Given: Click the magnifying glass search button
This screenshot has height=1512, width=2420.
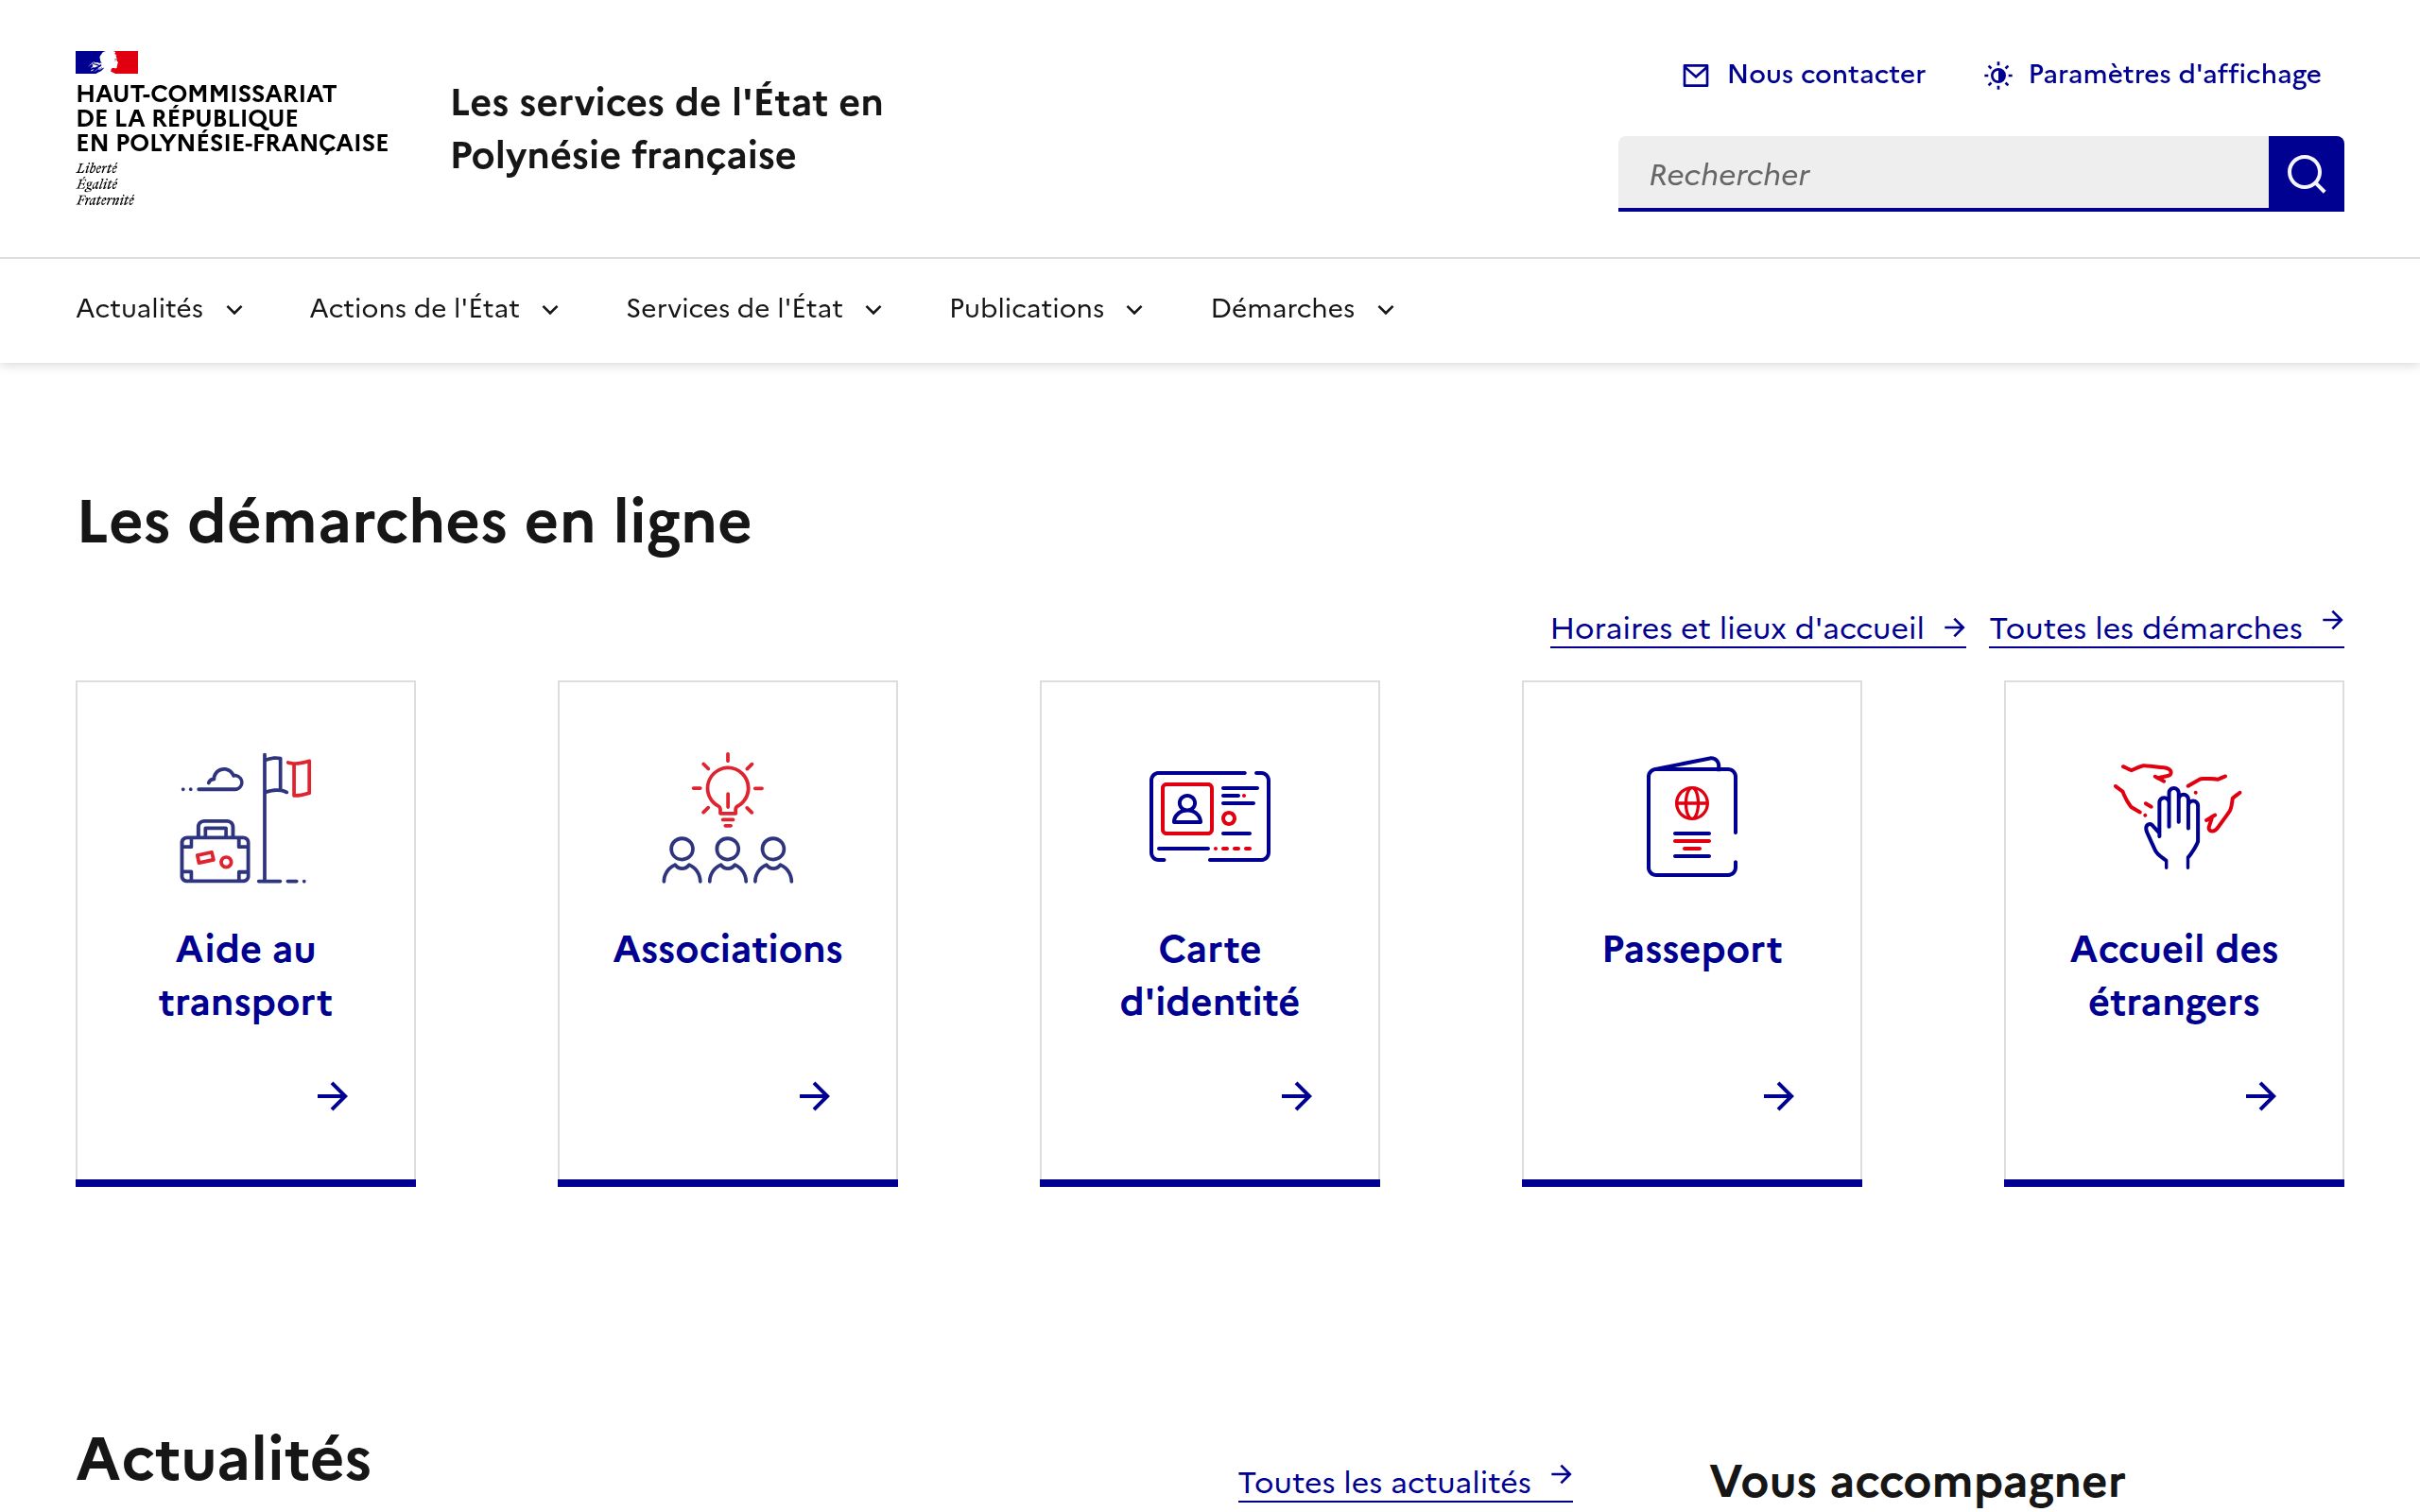Looking at the screenshot, I should coord(2305,174).
